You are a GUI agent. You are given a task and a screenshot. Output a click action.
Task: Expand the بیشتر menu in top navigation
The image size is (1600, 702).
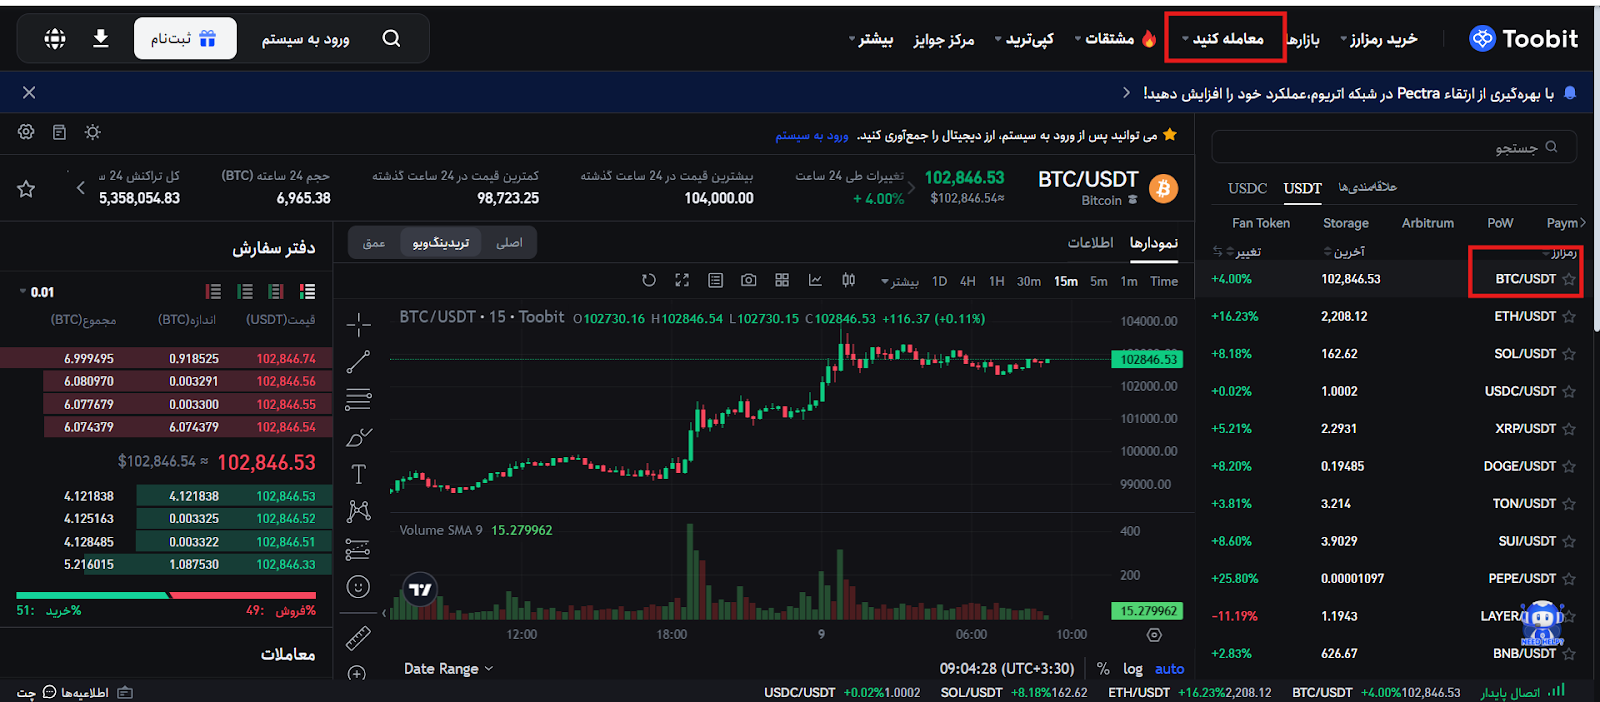tap(871, 39)
